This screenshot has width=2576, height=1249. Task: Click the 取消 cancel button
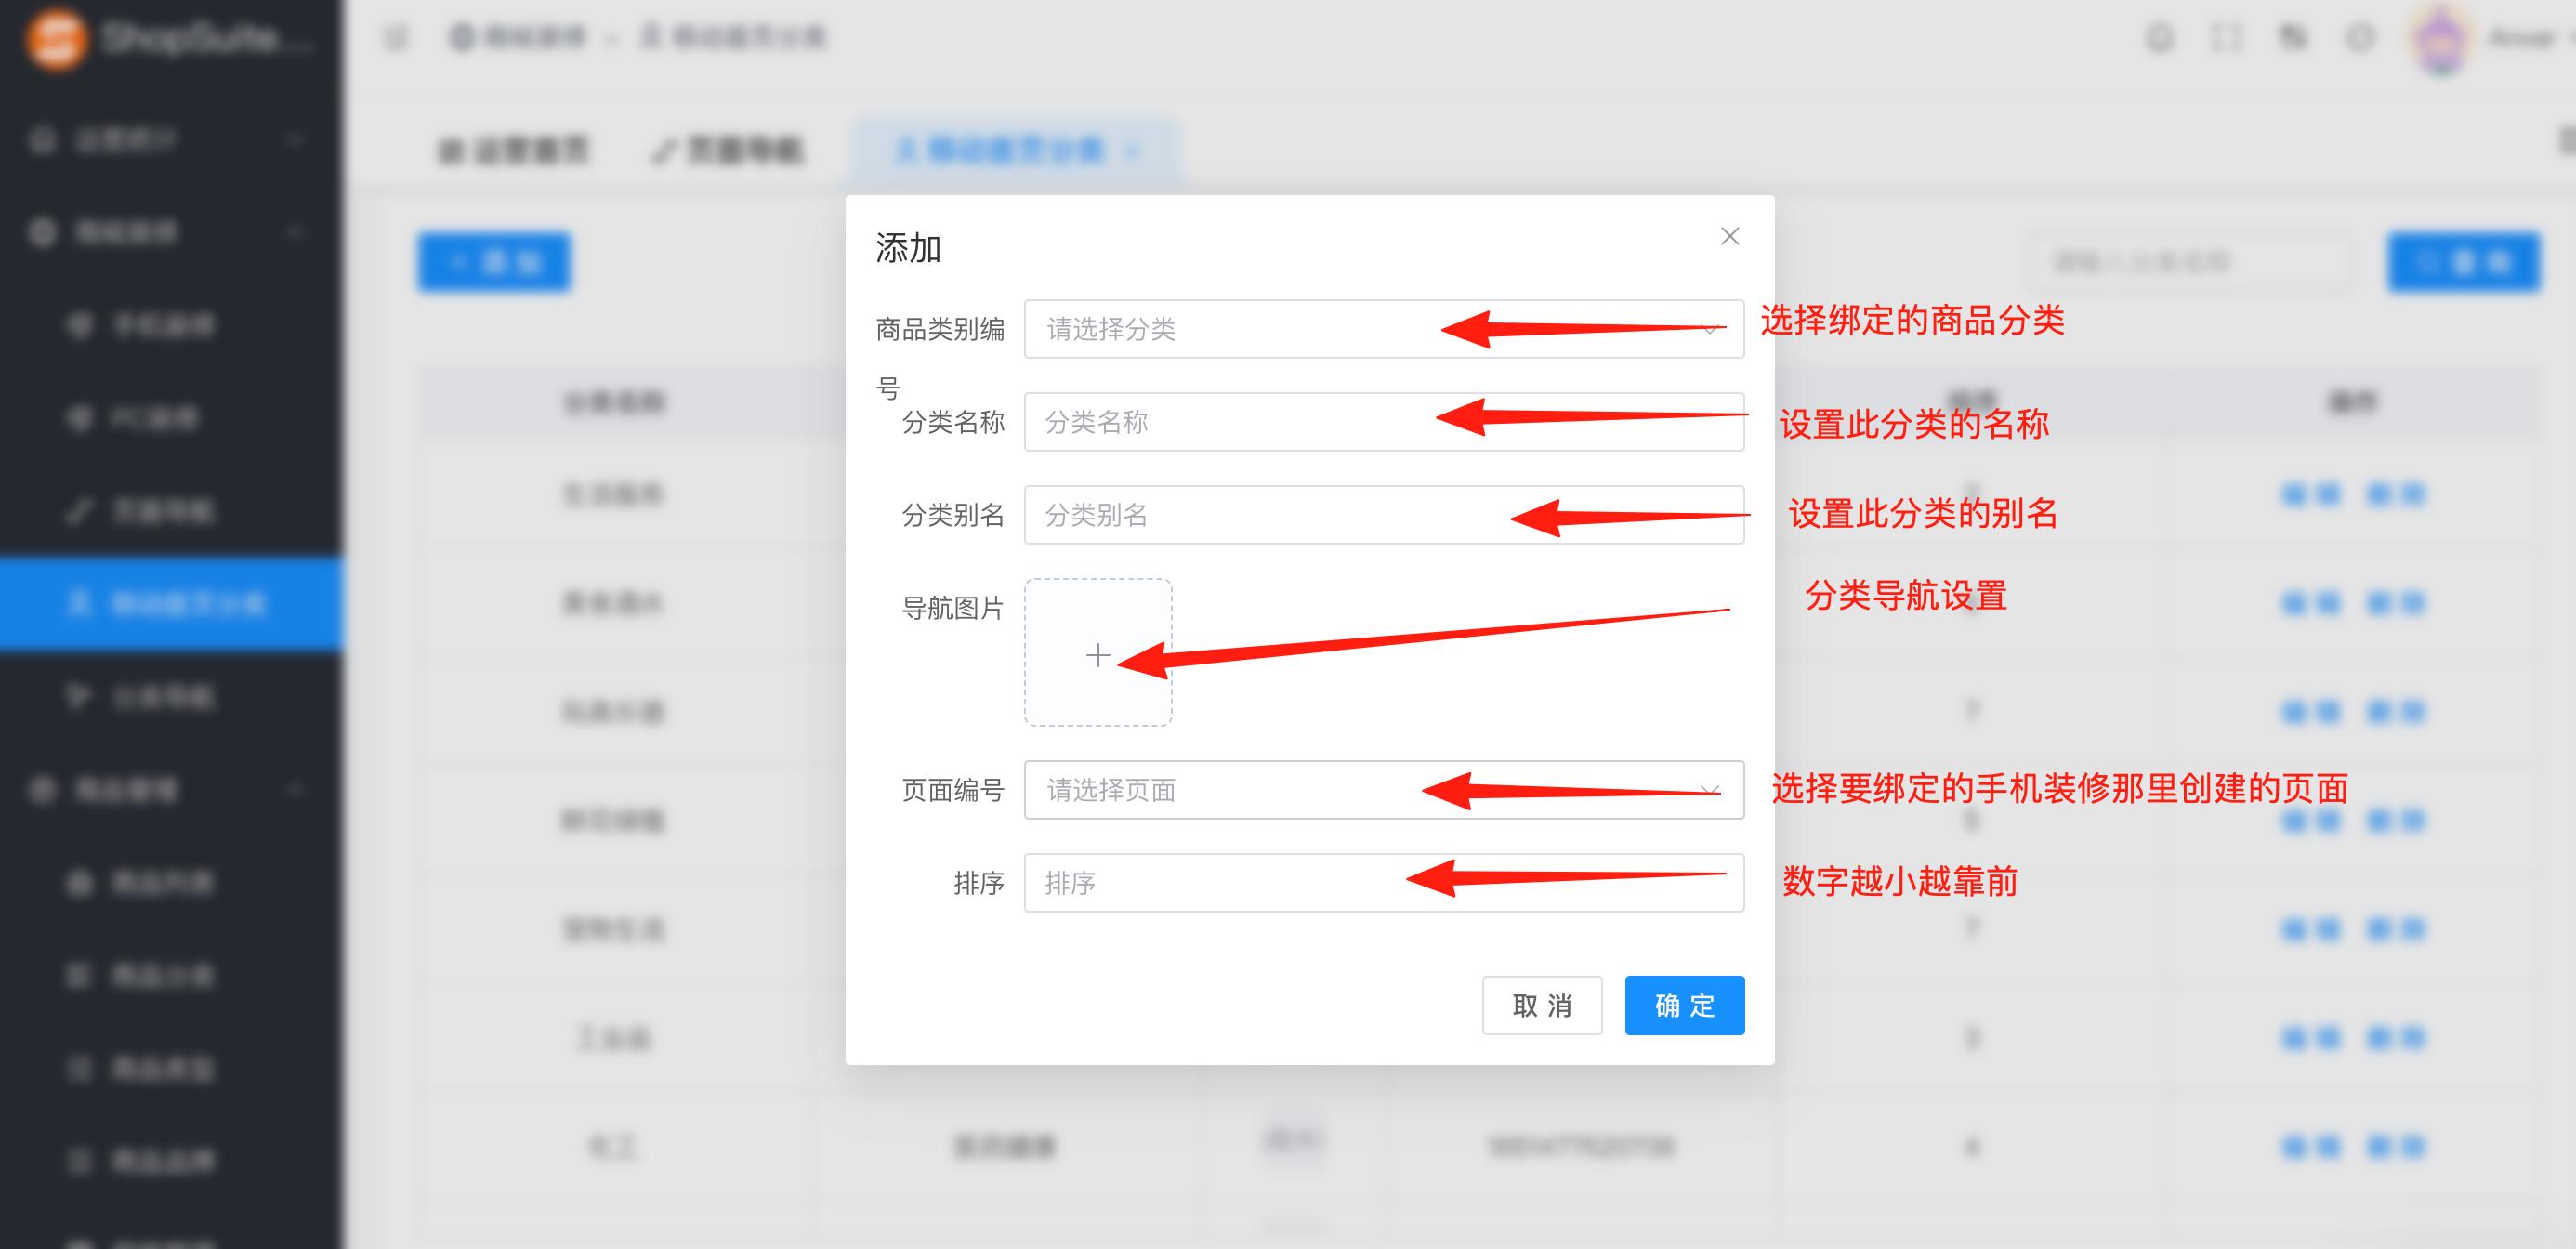point(1541,1005)
